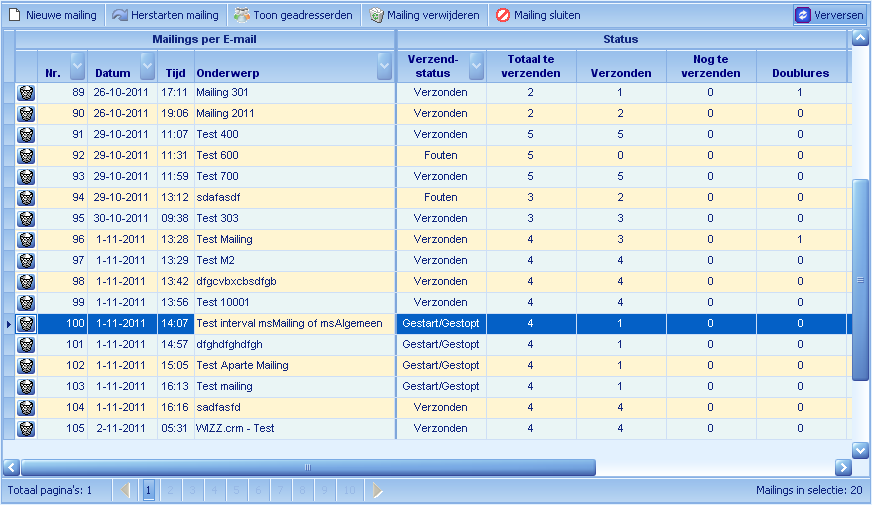The height and width of the screenshot is (505, 872).
Task: Select 'Test interval msMailing of msAlgemeen'
Action: click(x=295, y=324)
